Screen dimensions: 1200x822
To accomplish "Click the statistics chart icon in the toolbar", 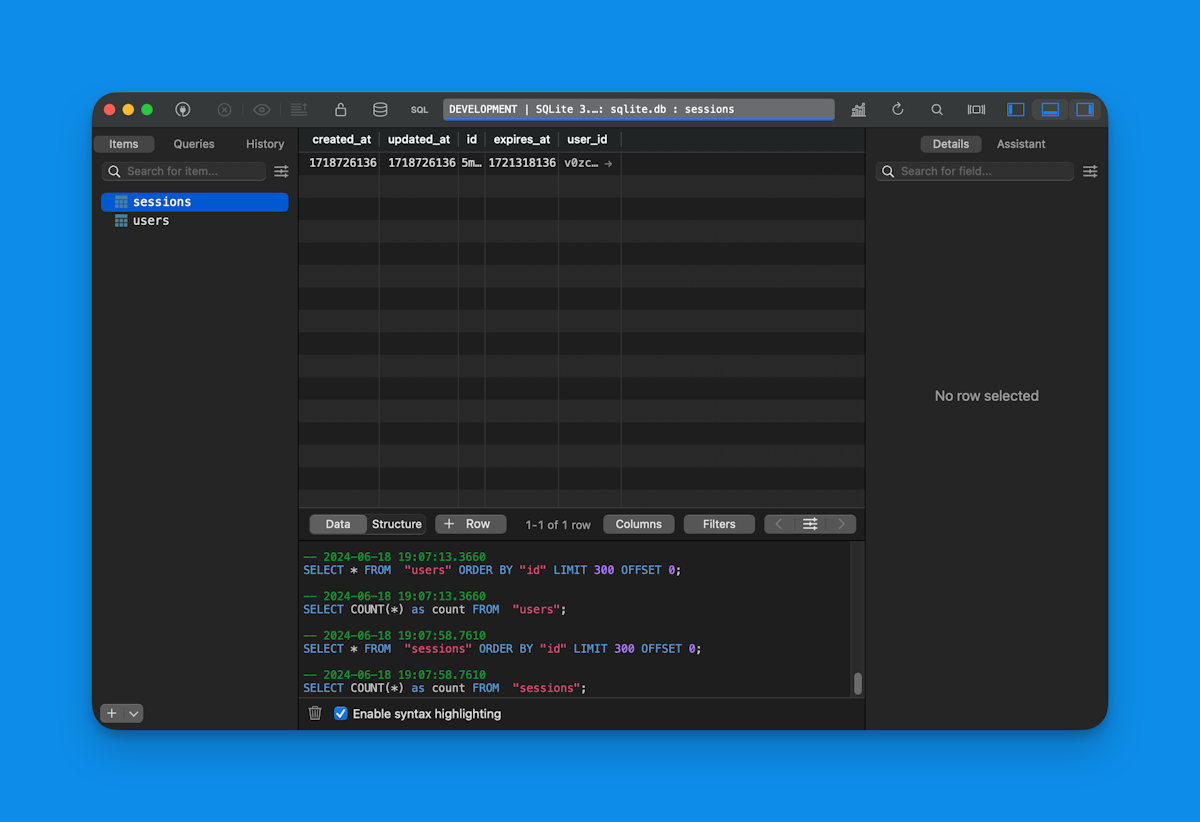I will (x=858, y=109).
